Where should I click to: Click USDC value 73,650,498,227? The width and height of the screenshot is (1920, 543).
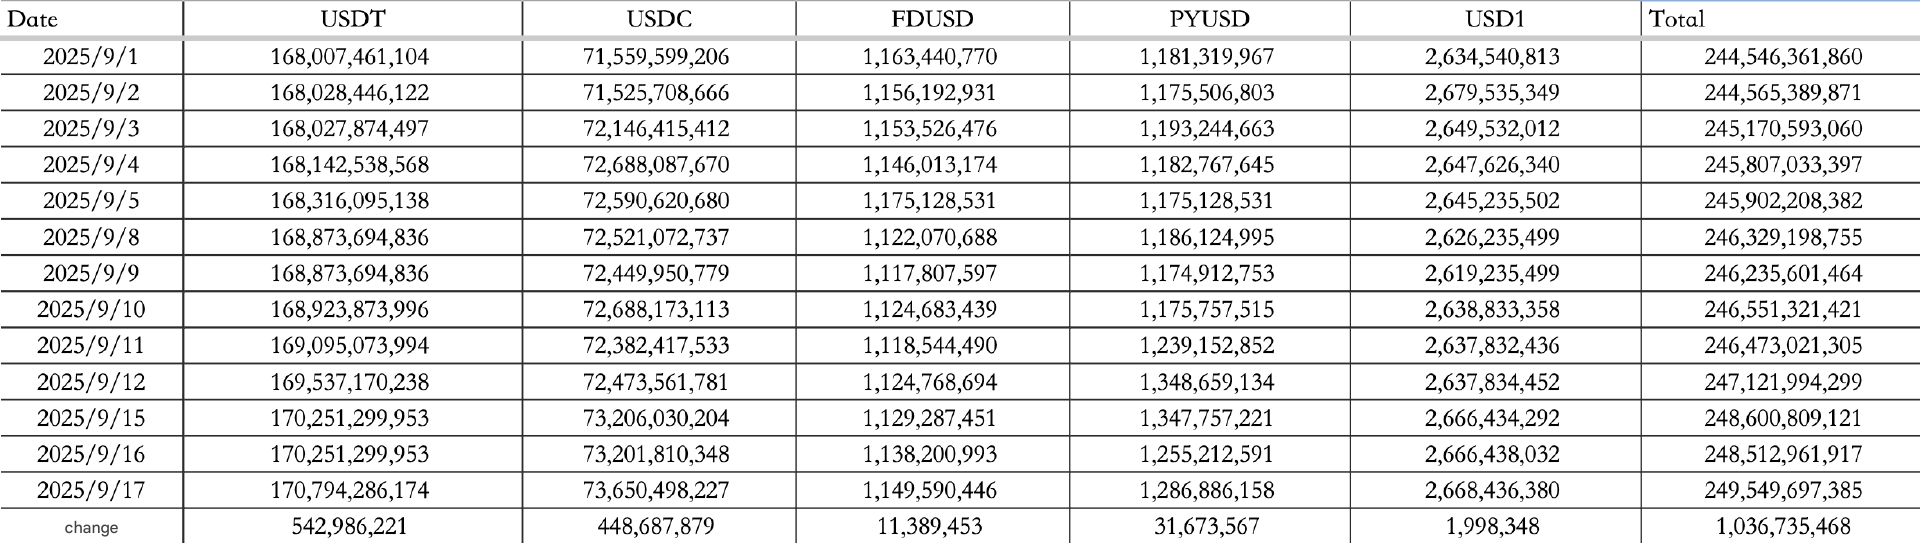656,490
